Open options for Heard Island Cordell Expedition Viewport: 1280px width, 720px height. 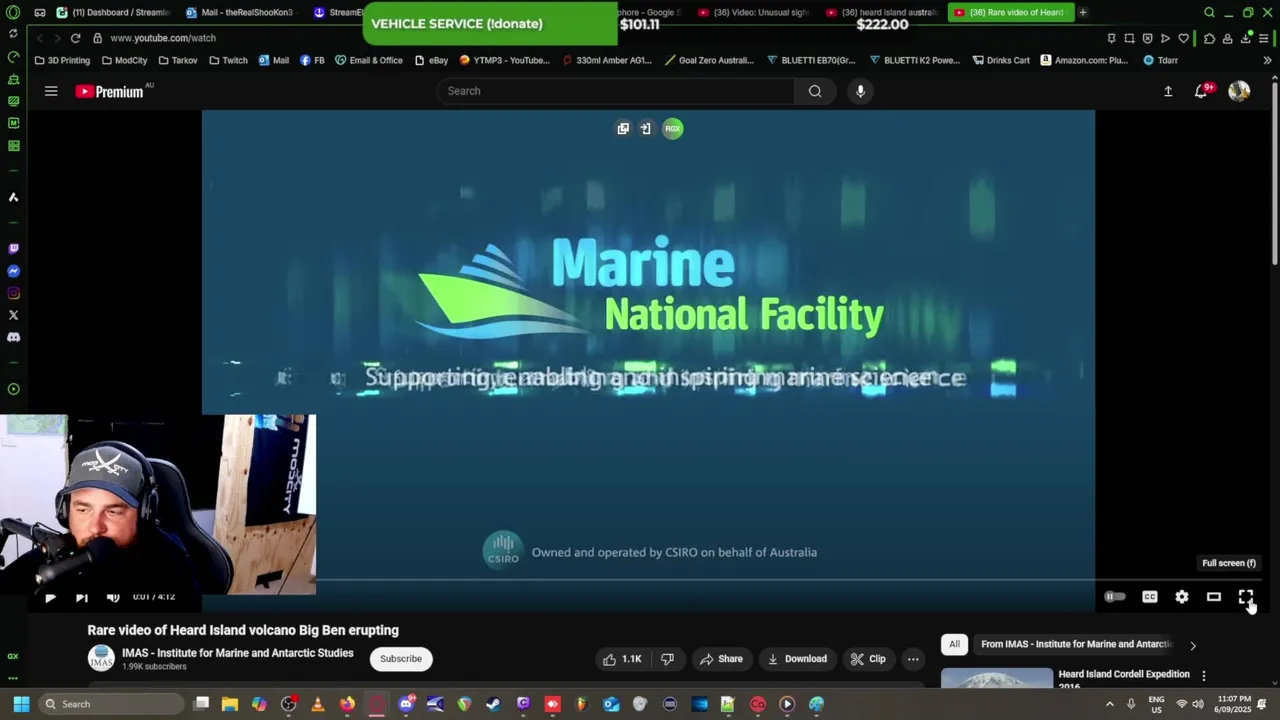tap(1204, 676)
